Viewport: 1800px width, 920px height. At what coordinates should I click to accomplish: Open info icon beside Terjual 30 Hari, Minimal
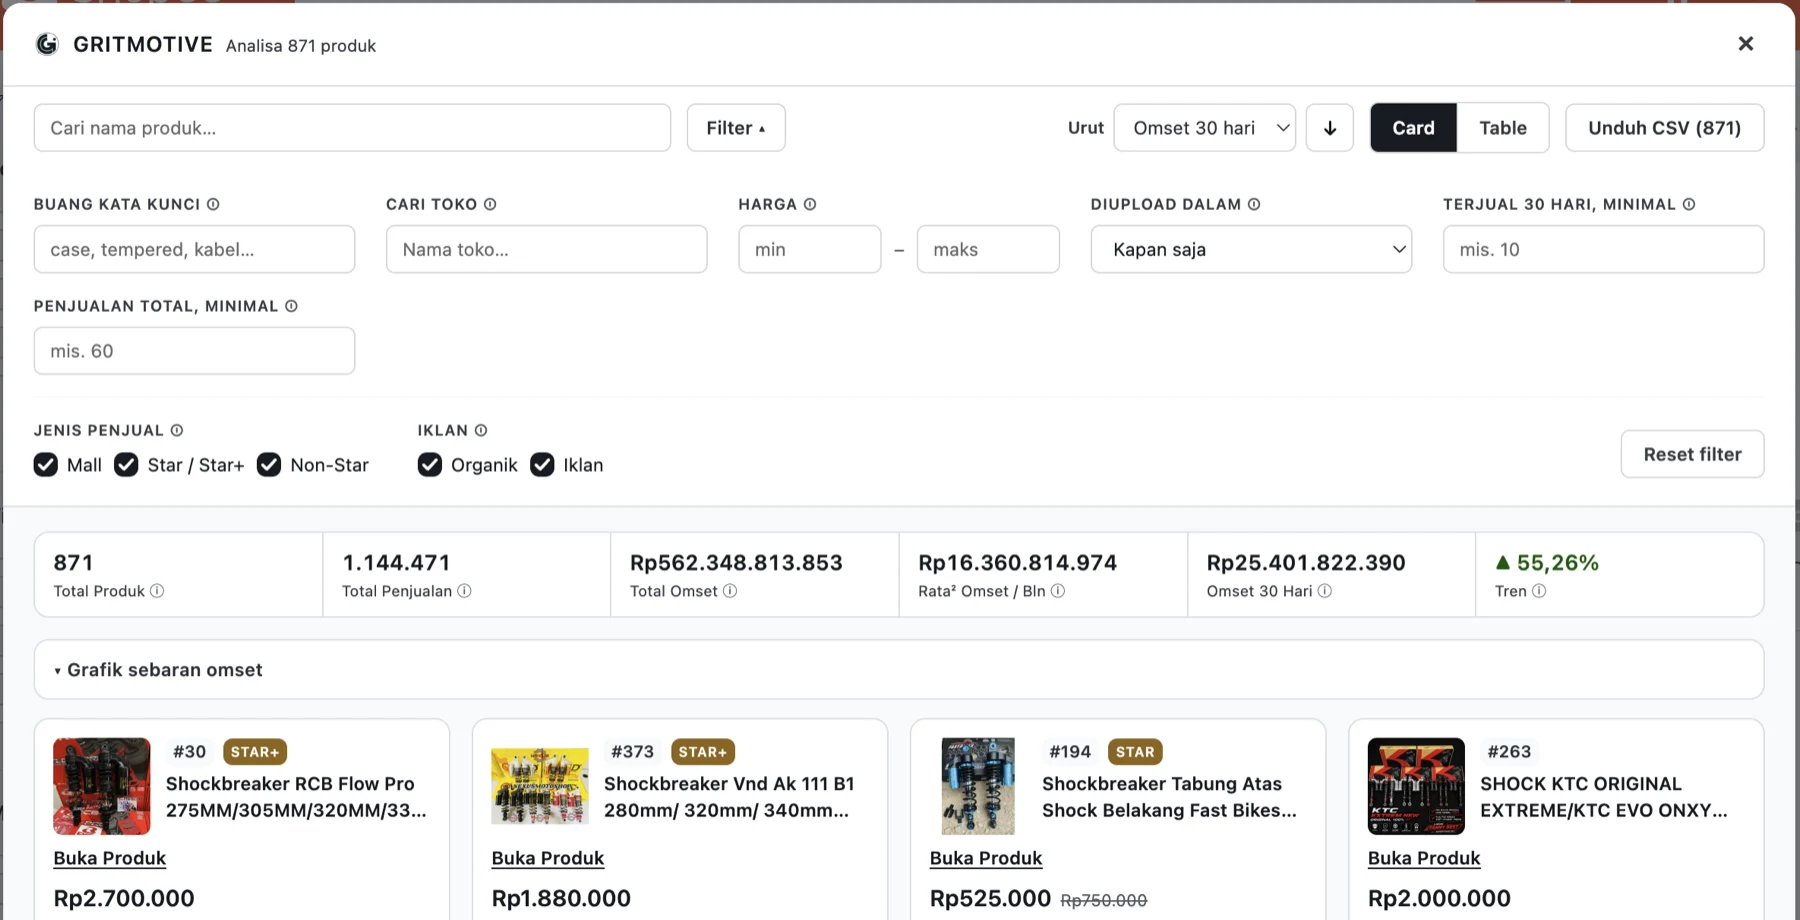click(x=1689, y=204)
